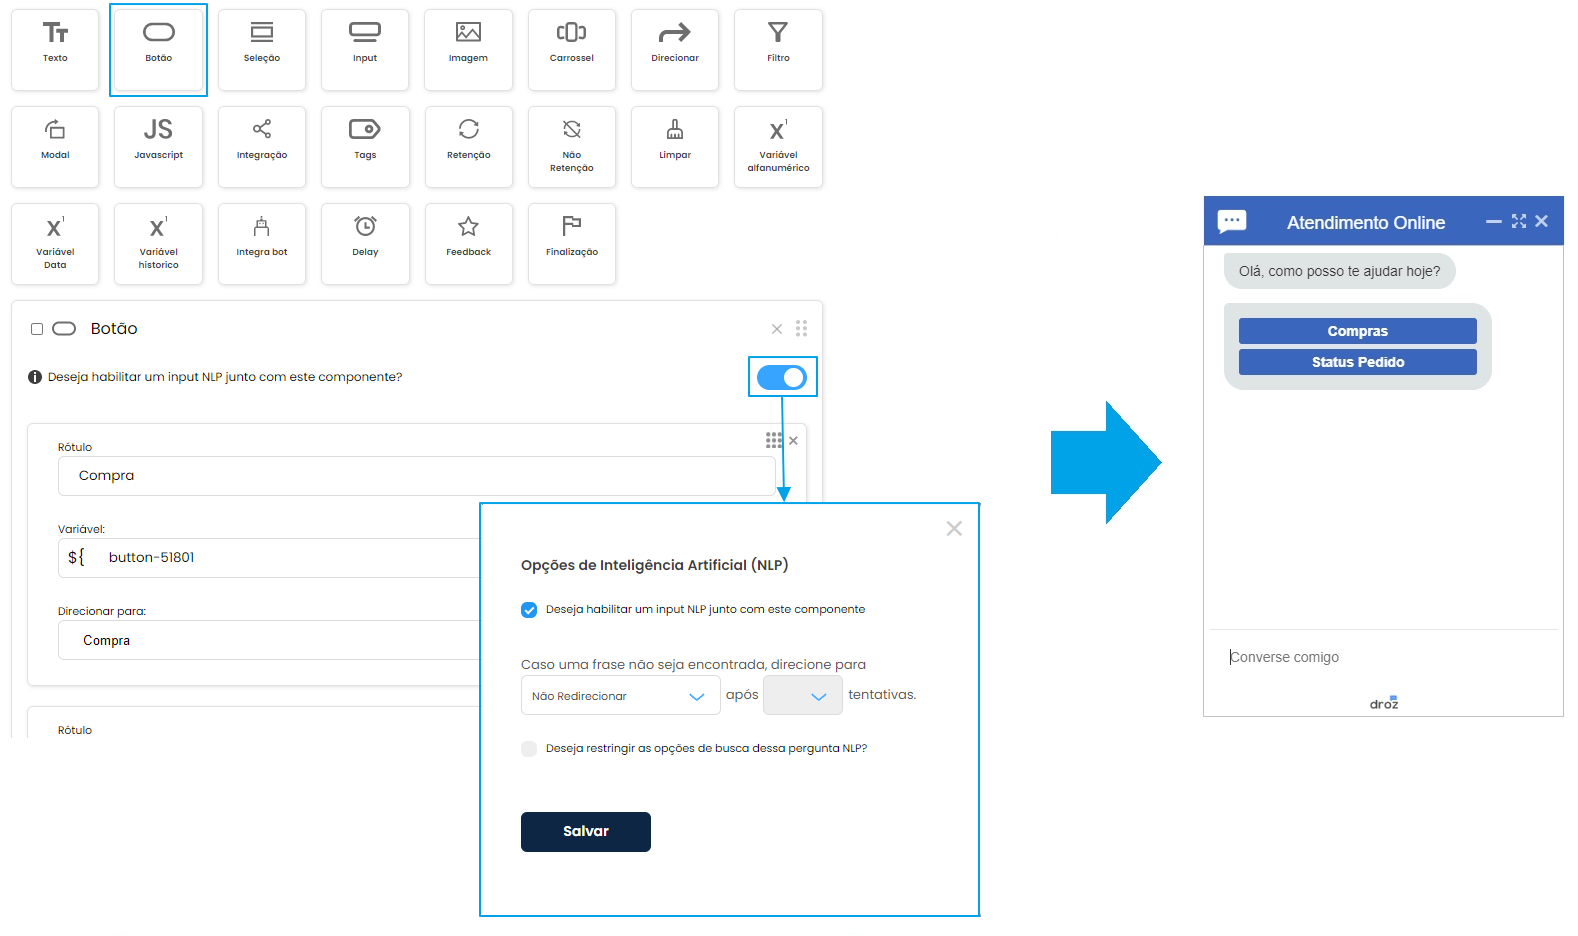Uncheck the habilitar input NLP checkbox

[529, 610]
